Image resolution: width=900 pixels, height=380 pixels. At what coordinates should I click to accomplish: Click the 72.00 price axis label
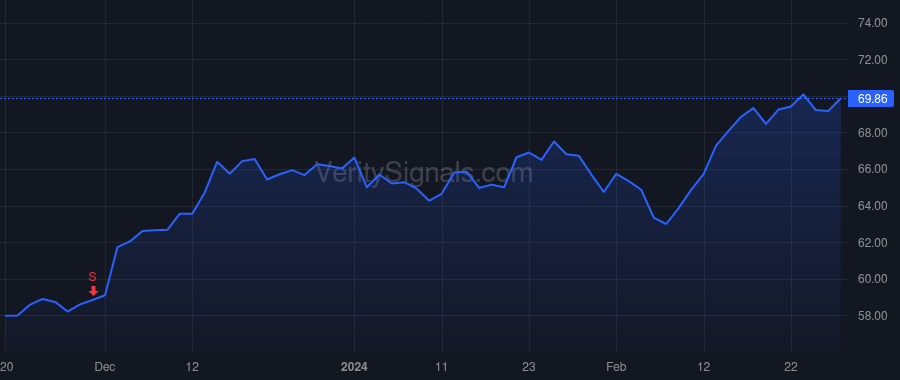coord(872,60)
